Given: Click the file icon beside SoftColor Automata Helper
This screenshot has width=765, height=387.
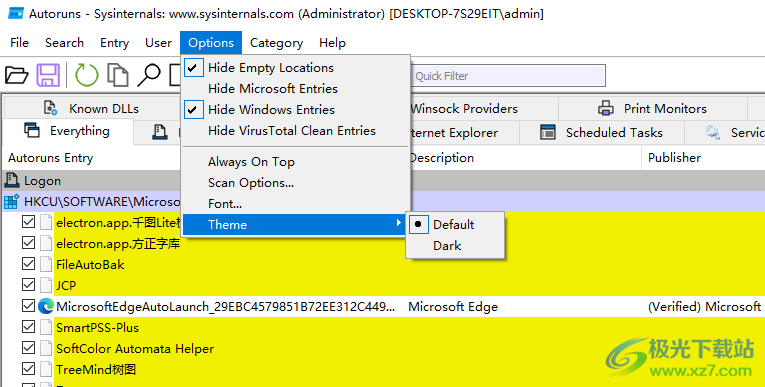Looking at the screenshot, I should (46, 348).
